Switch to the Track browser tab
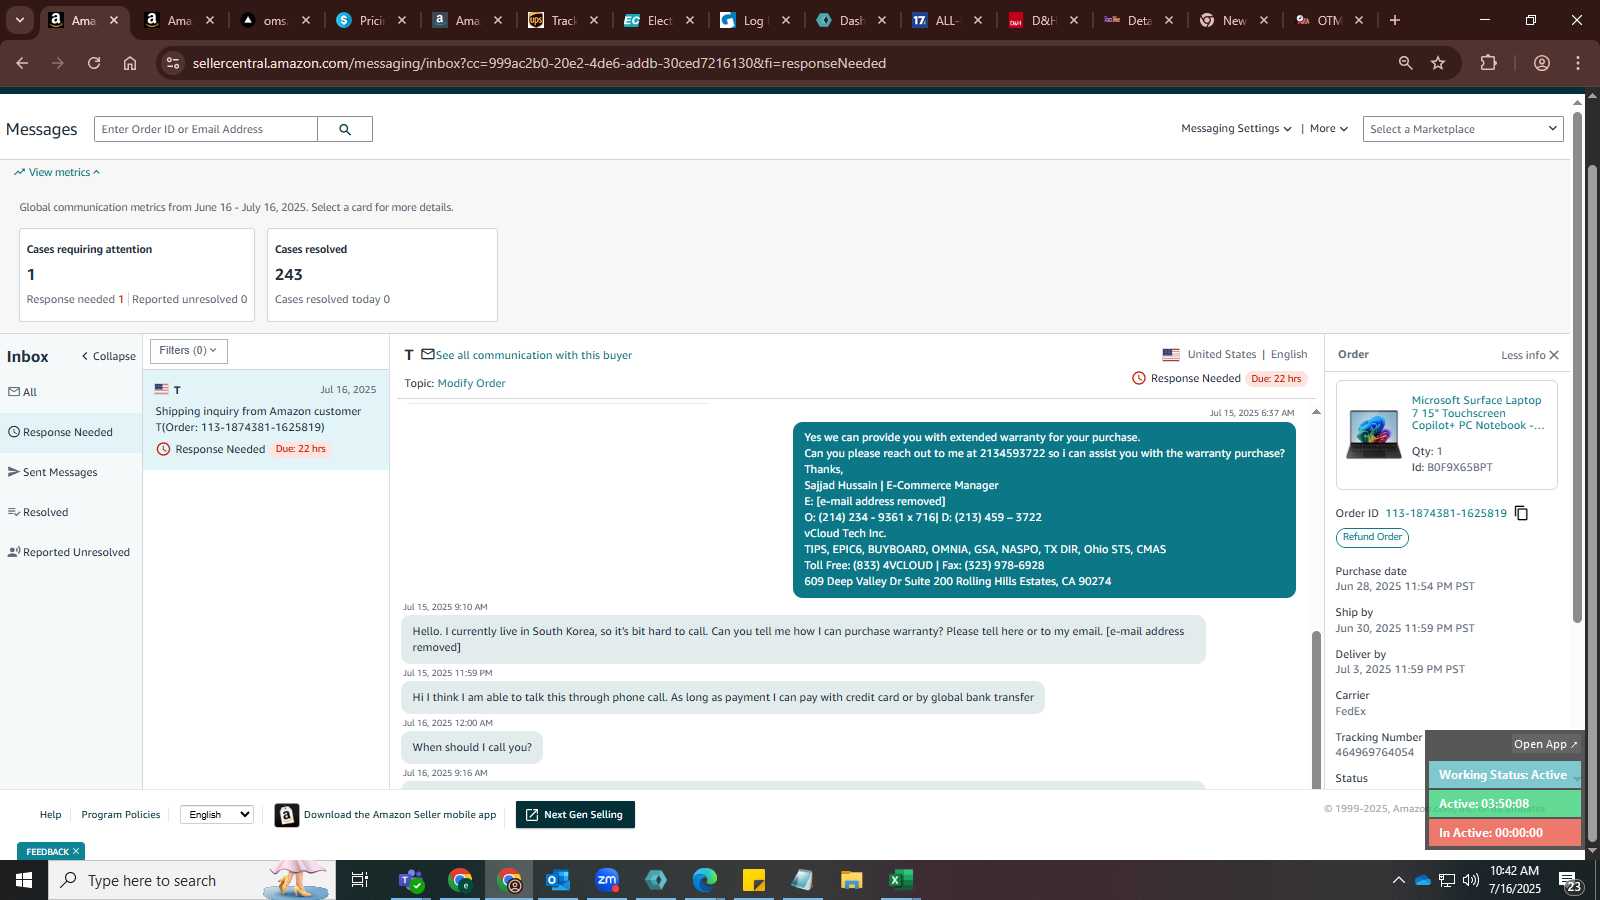This screenshot has height=900, width=1600. point(563,20)
